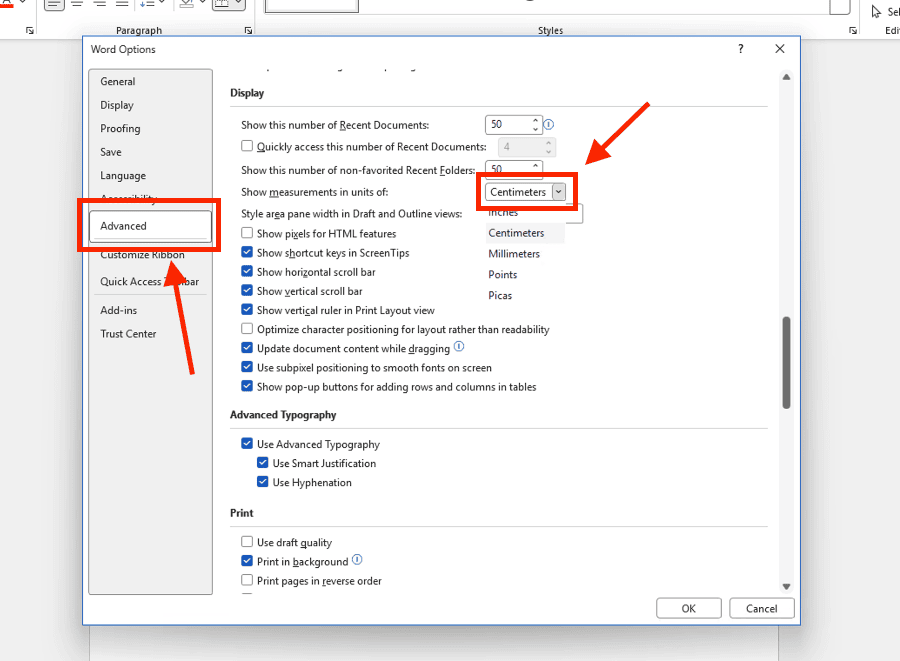Select the Language options category
This screenshot has width=900, height=661.
click(x=123, y=176)
